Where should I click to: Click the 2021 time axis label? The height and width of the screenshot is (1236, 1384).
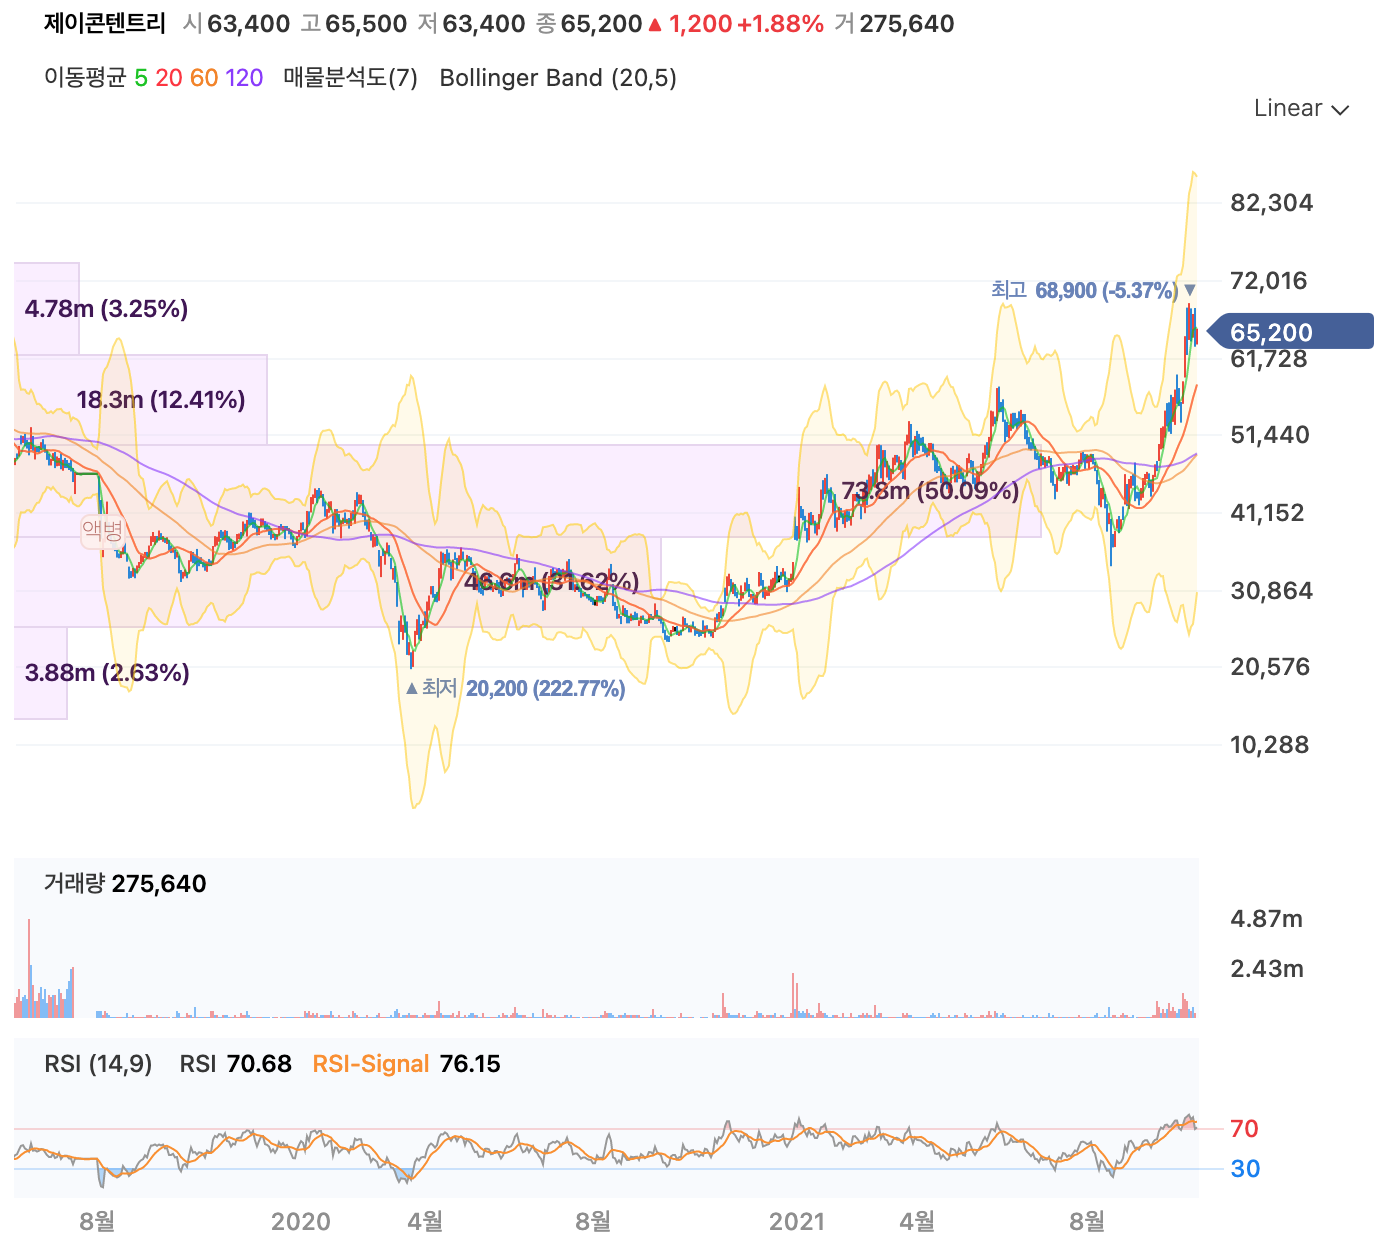[x=797, y=1221]
